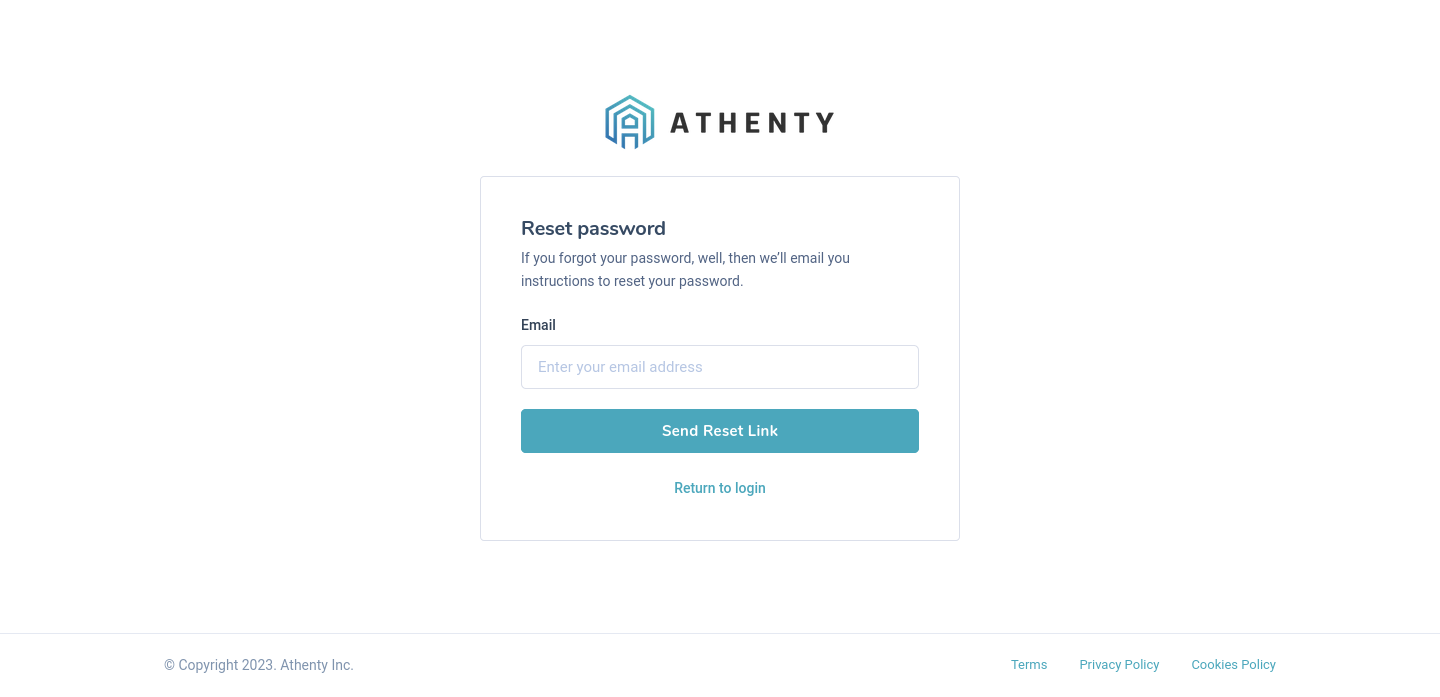Screen dimensions: 1440x697
Task: Click Return to login below the button
Action: point(720,488)
